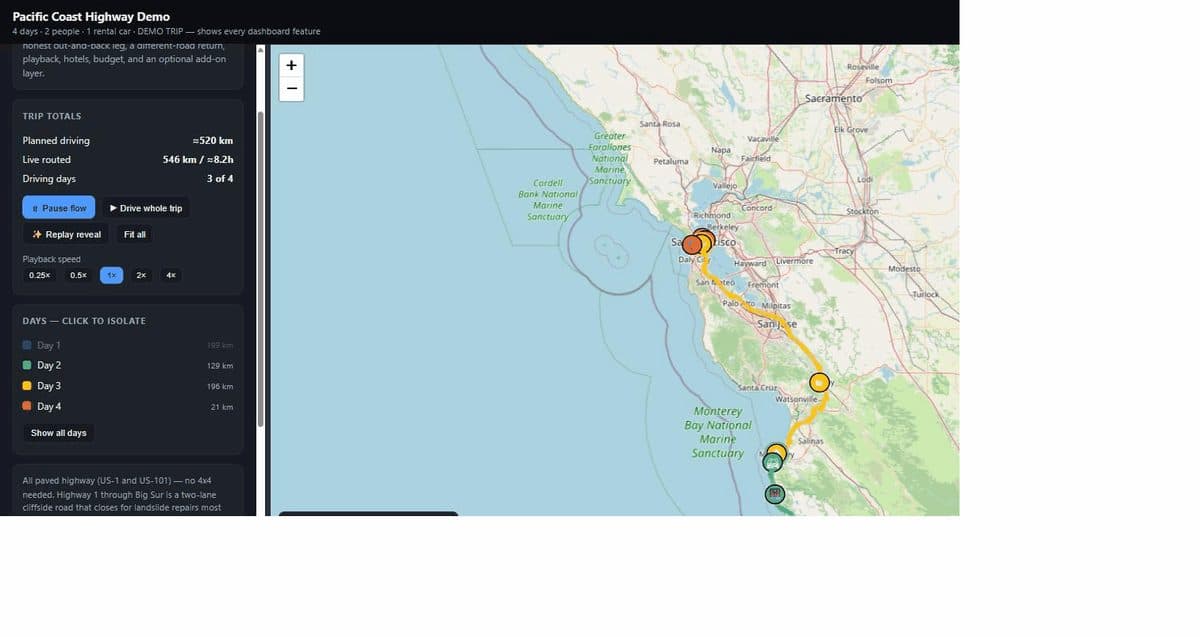Viewport: 1200px width, 637px height.
Task: Isolate Day 1 in the days list
Action: click(127, 345)
